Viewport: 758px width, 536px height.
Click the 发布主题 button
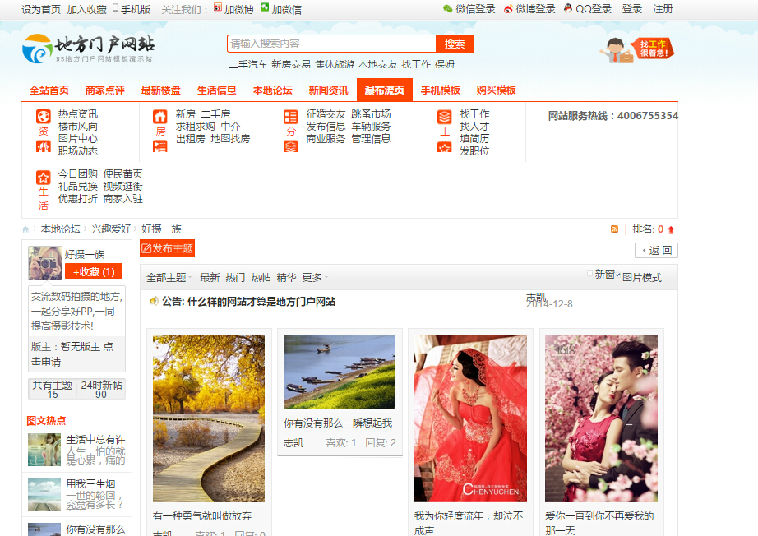[167, 248]
